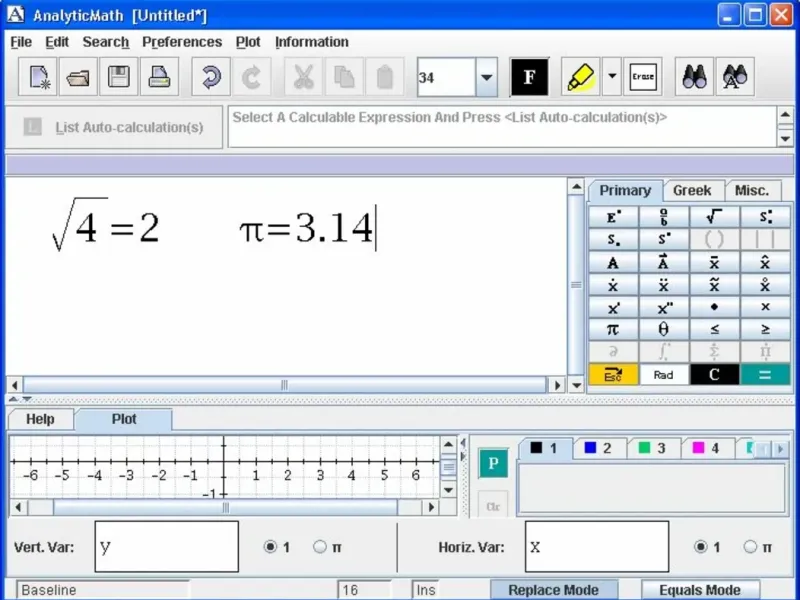Click the editor horizontal scrollbar thumb
This screenshot has width=800, height=600.
285,385
